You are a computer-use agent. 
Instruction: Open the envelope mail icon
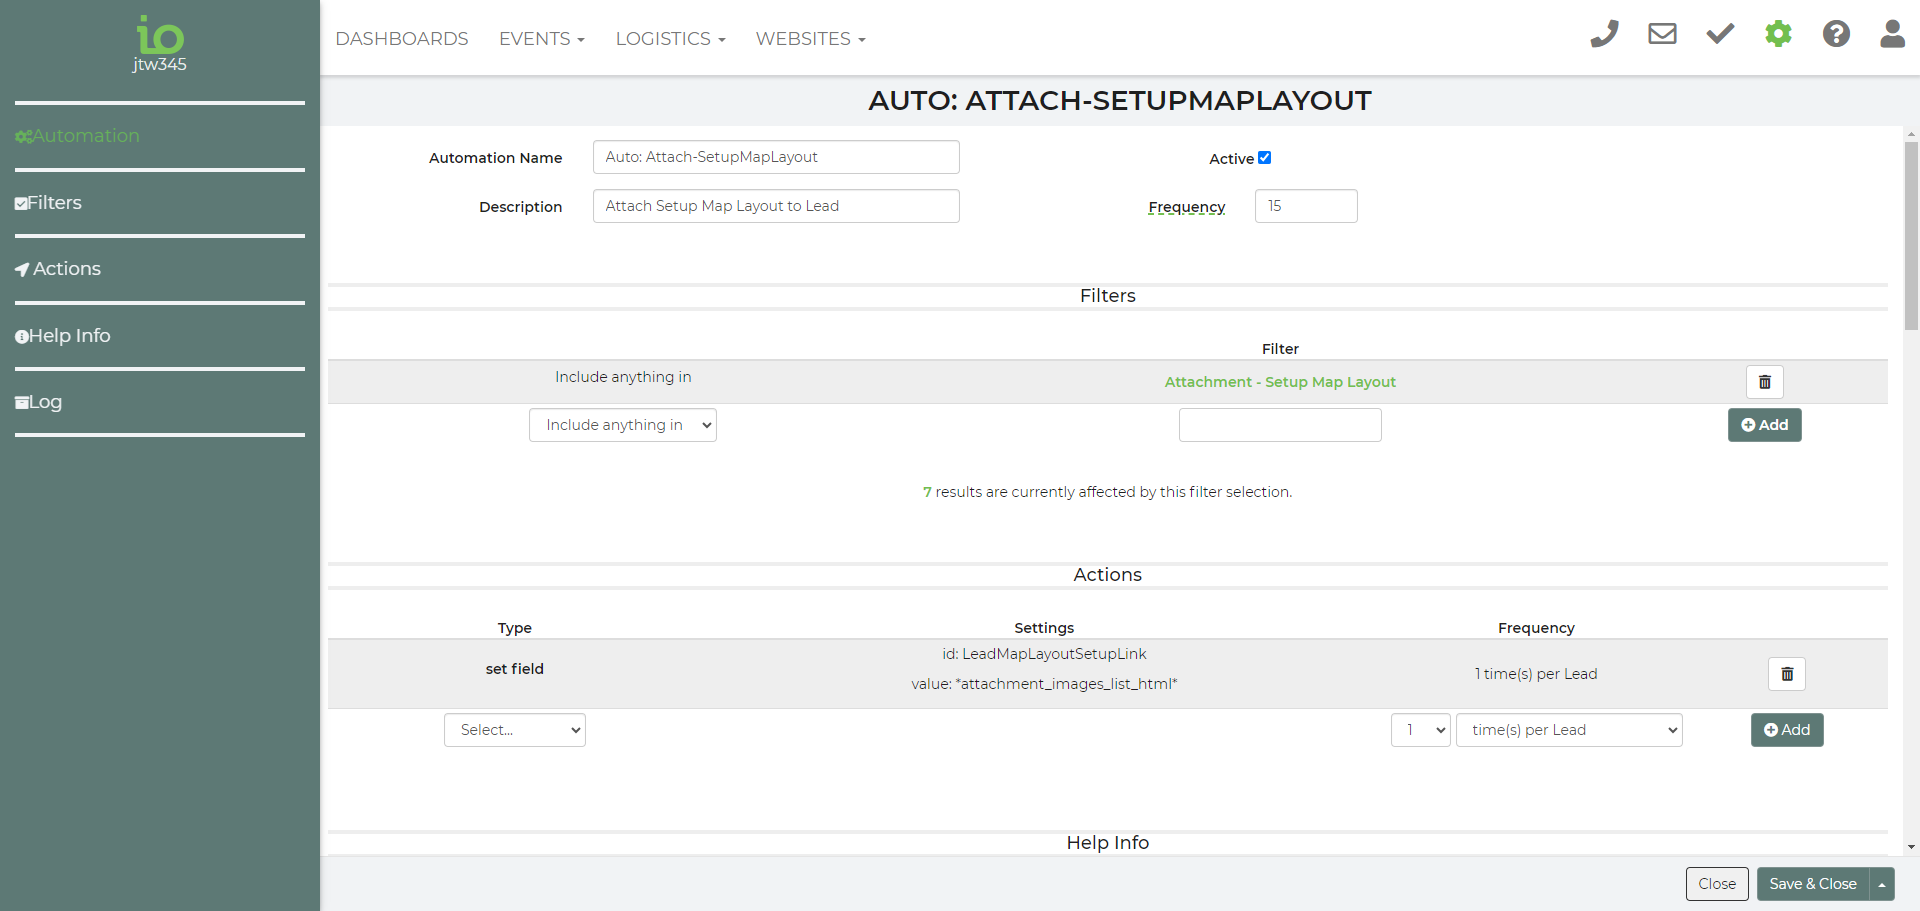click(x=1662, y=35)
